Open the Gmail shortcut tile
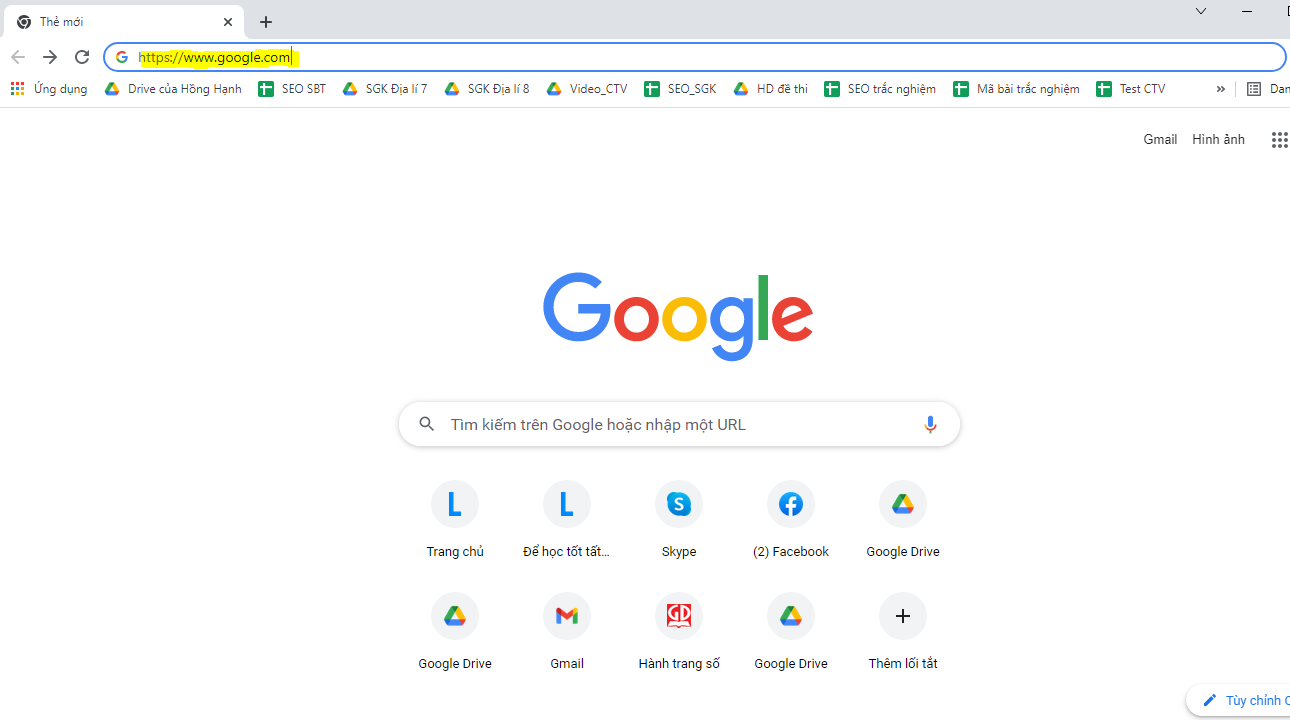The height and width of the screenshot is (720, 1290). 567,617
